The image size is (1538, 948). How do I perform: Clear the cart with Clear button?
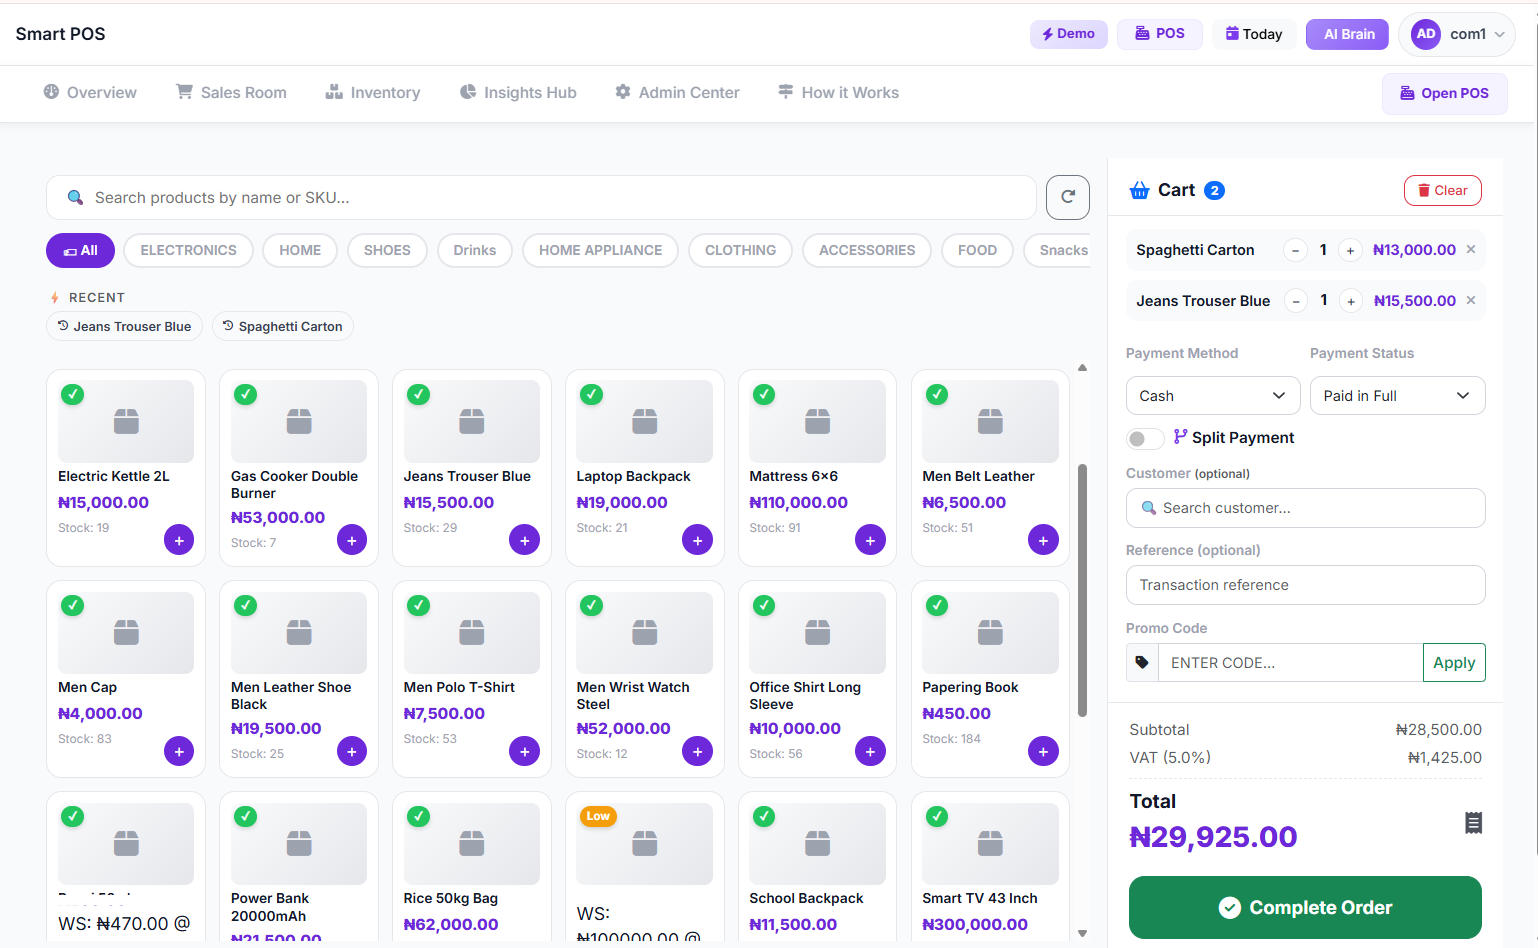[x=1442, y=190]
